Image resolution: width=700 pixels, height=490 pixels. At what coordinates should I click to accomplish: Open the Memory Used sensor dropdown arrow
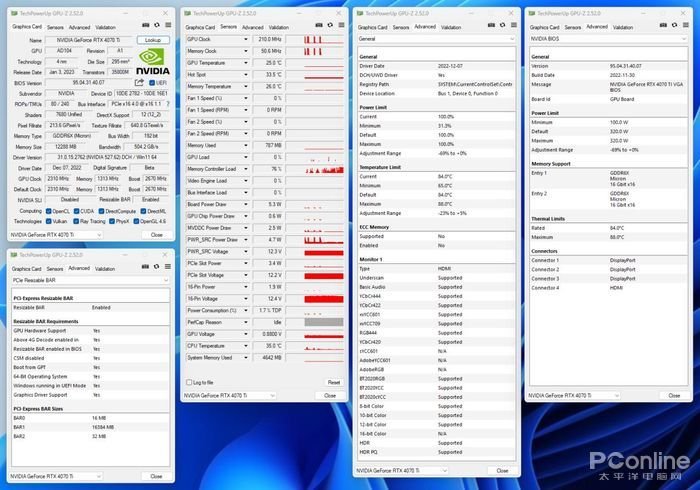246,145
